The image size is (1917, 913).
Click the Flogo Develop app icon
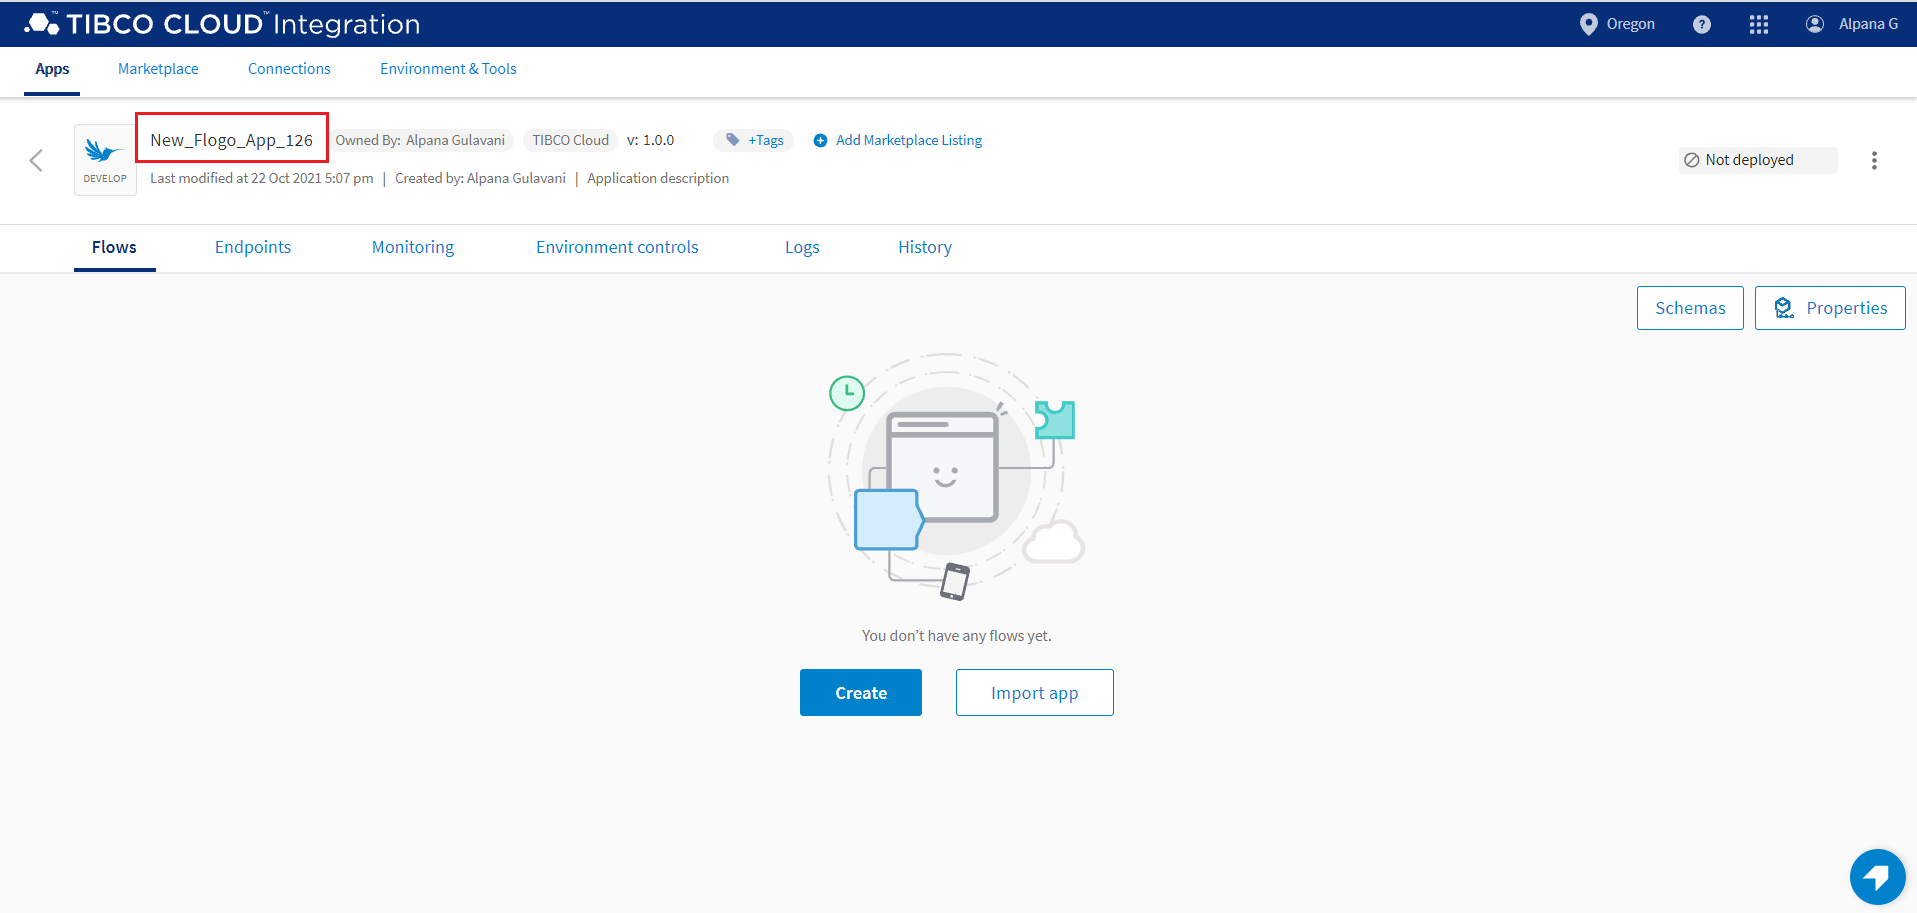(105, 160)
